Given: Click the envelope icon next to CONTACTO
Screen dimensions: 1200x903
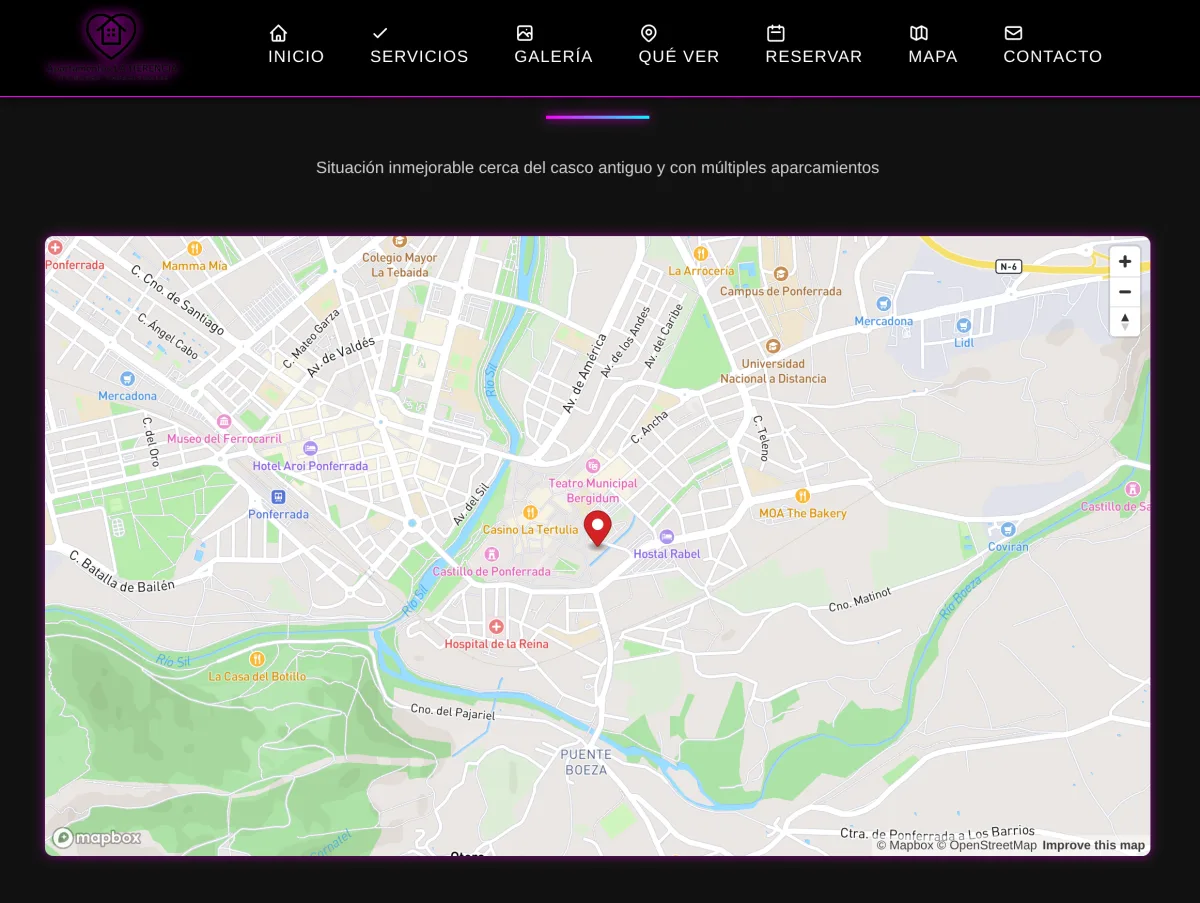Looking at the screenshot, I should point(1013,32).
